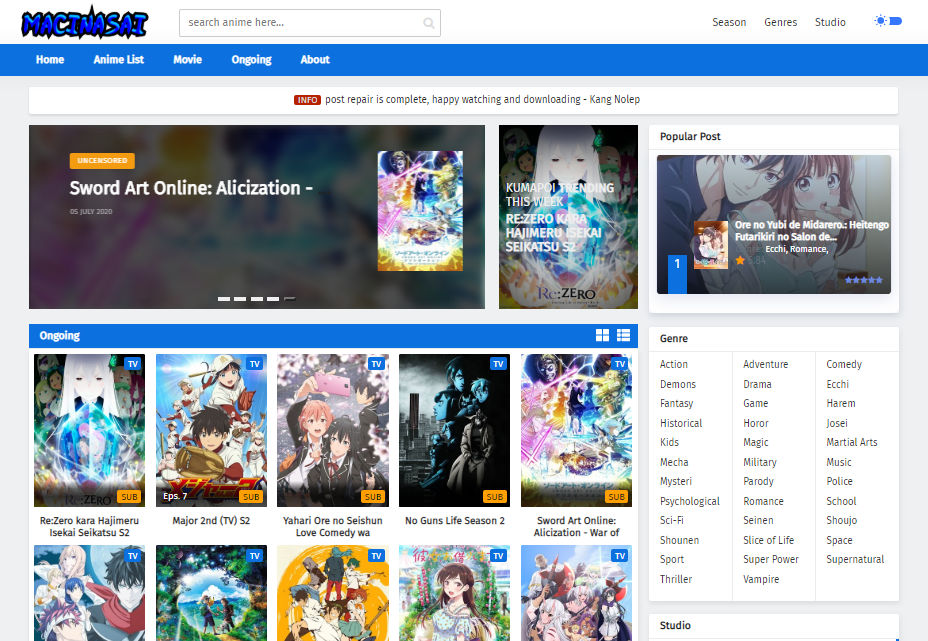Click the Eps. 7 label on Major 2nd
This screenshot has width=928, height=641.
tap(175, 496)
